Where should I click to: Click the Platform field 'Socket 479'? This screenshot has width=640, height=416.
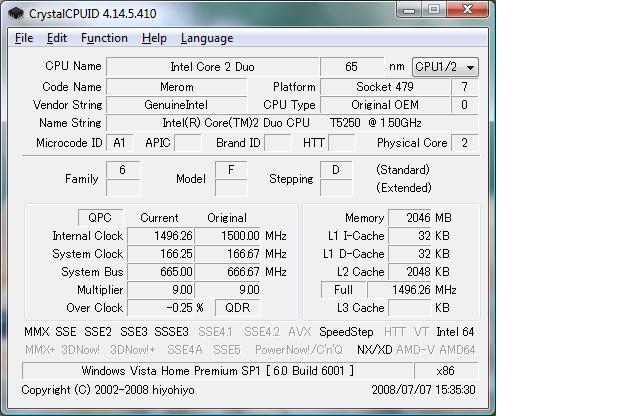(385, 87)
